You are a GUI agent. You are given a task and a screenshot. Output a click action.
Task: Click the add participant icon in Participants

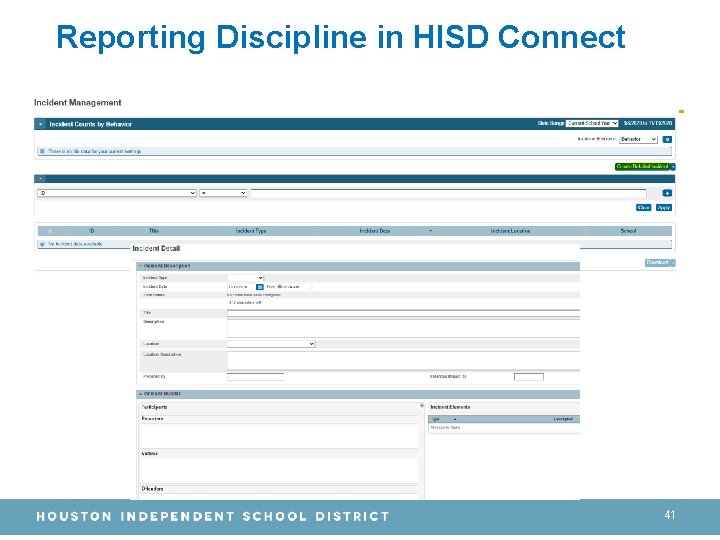coord(422,406)
